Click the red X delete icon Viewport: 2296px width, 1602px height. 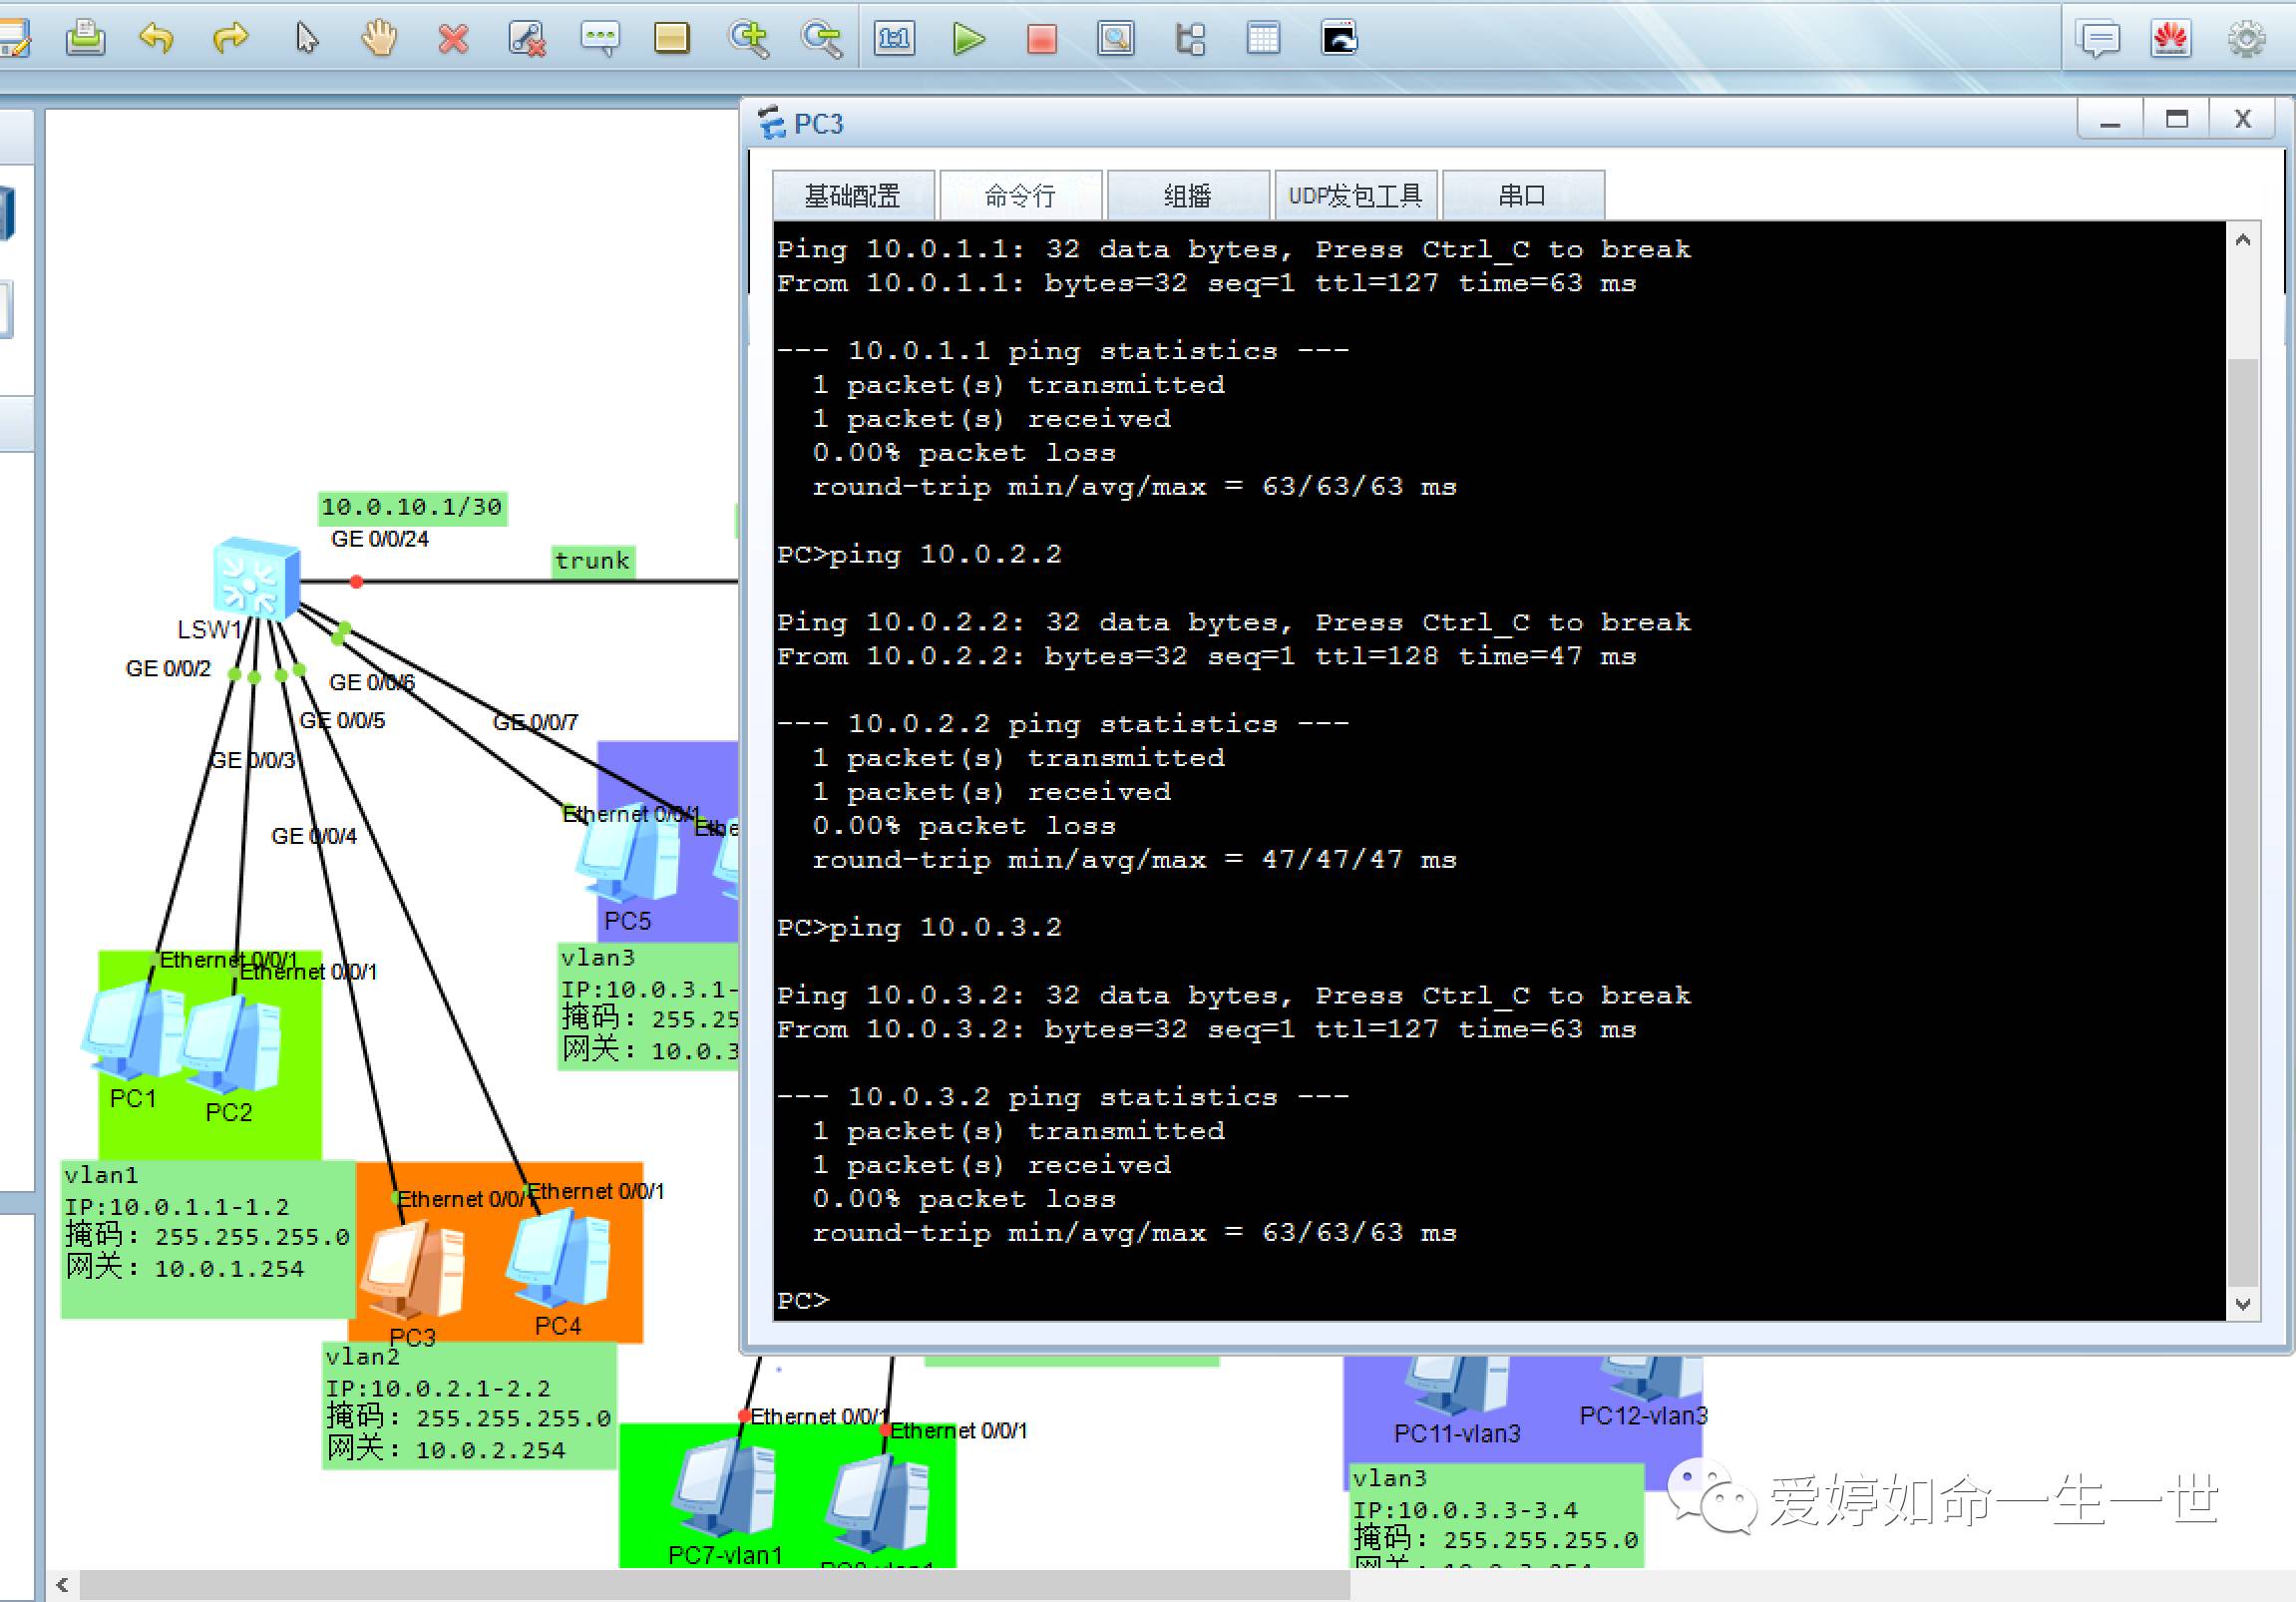coord(453,39)
